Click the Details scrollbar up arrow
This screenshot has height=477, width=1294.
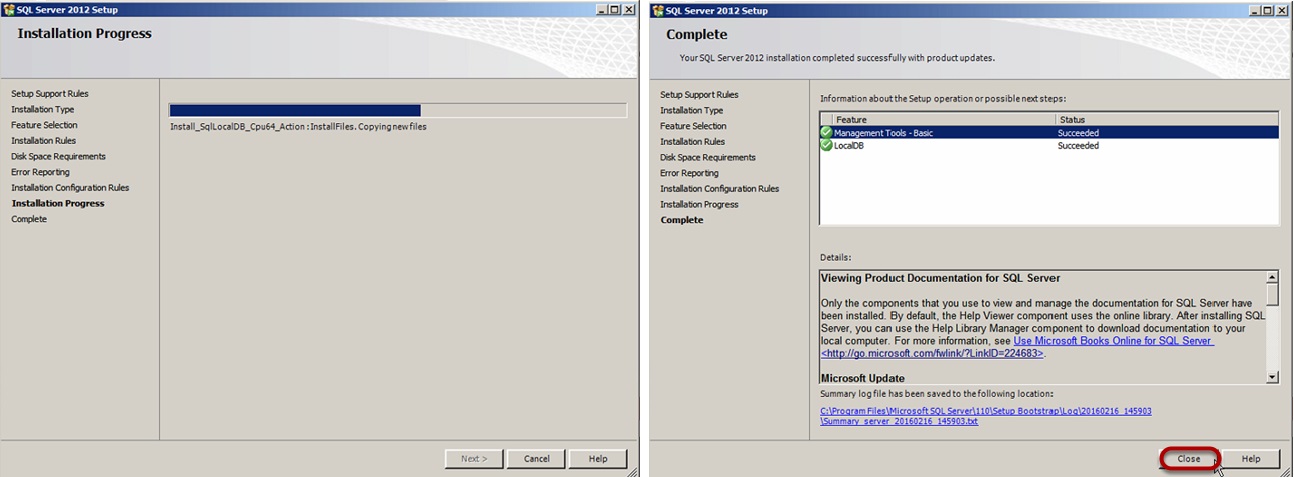click(1272, 277)
